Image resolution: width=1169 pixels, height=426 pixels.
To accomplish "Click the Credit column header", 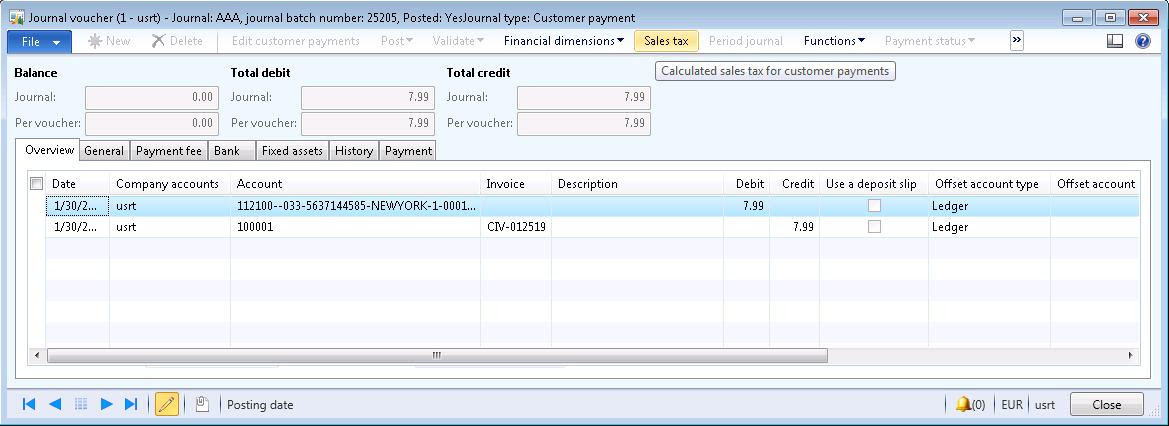I will (x=795, y=184).
